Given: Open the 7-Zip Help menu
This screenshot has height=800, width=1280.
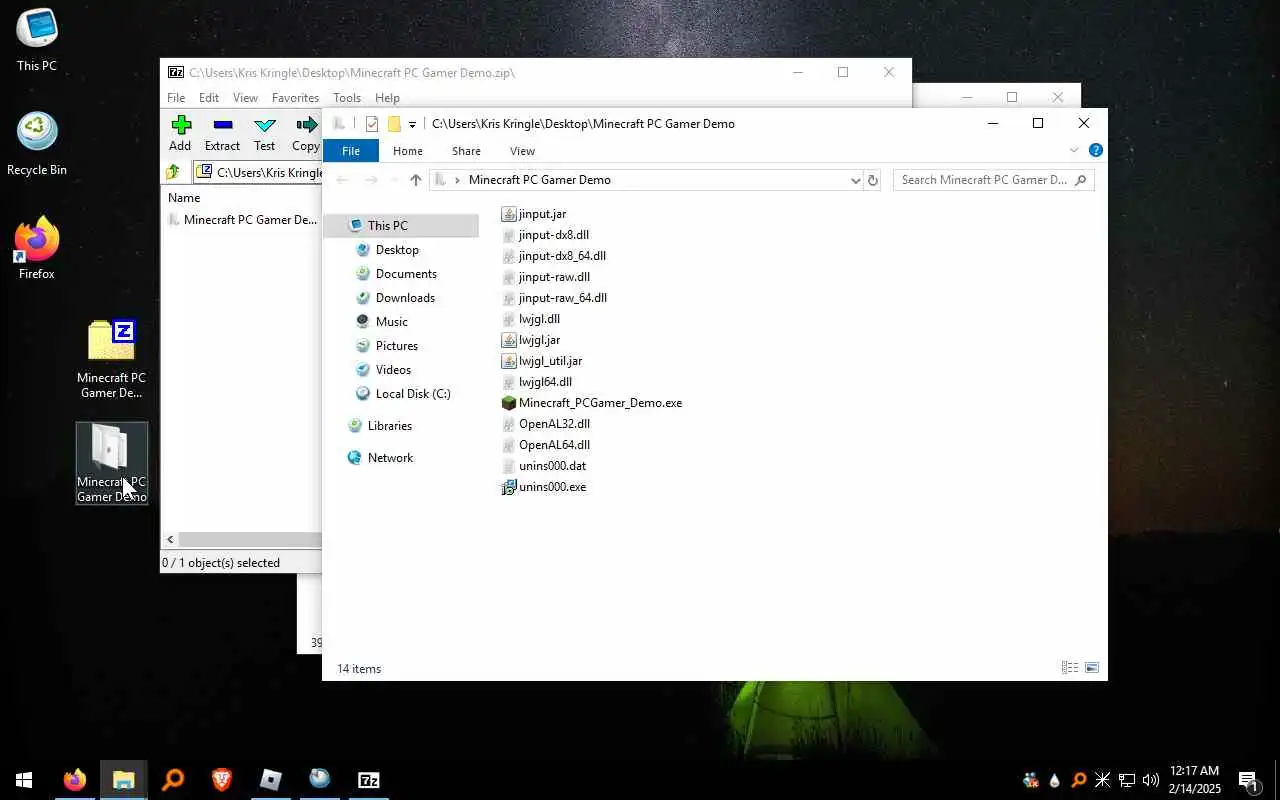Looking at the screenshot, I should pos(387,98).
